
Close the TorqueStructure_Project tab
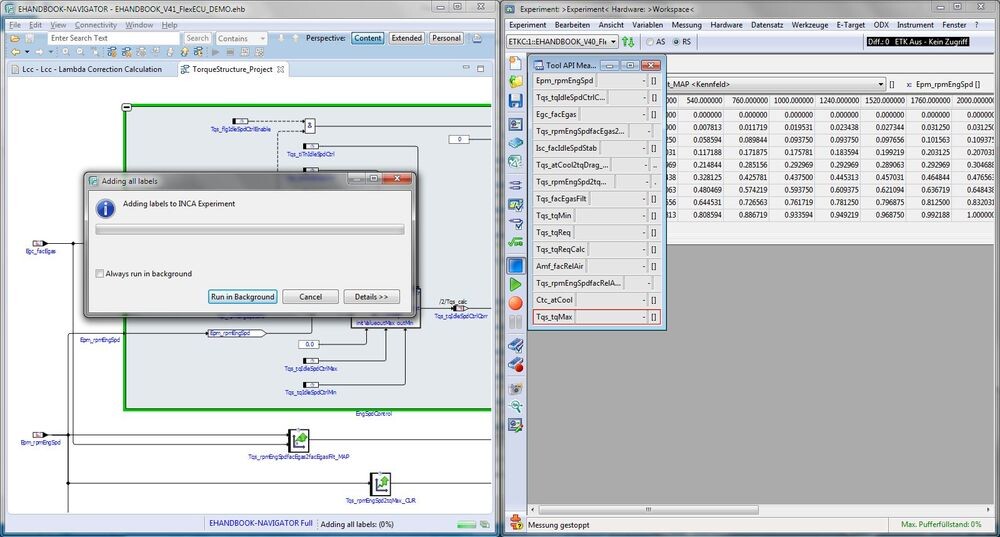click(x=280, y=69)
